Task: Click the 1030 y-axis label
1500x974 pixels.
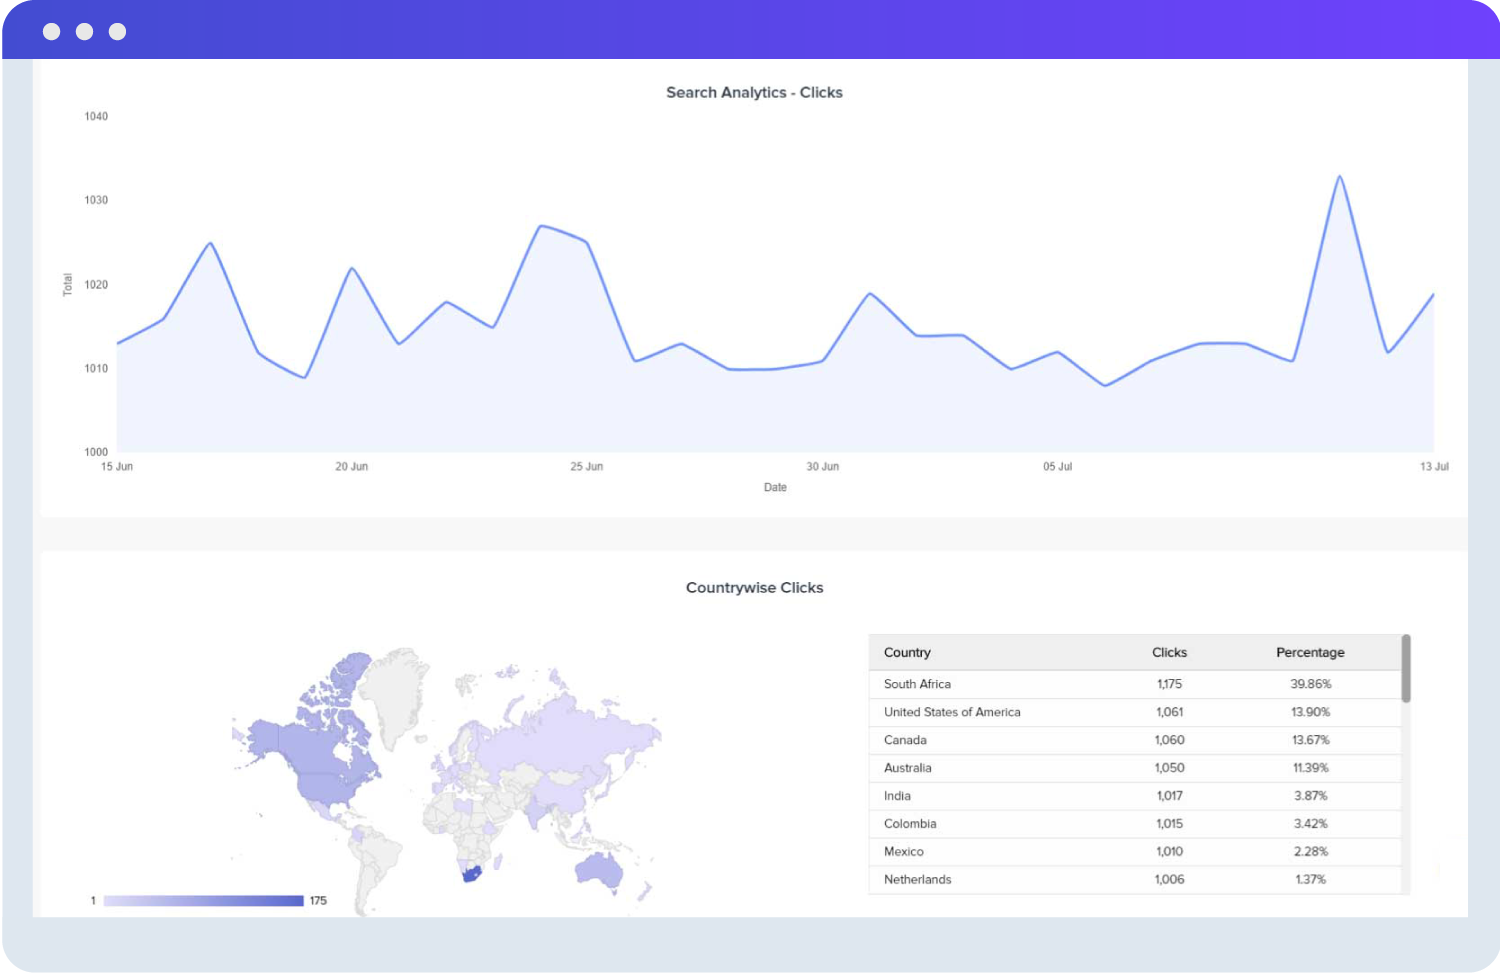Action: 96,201
